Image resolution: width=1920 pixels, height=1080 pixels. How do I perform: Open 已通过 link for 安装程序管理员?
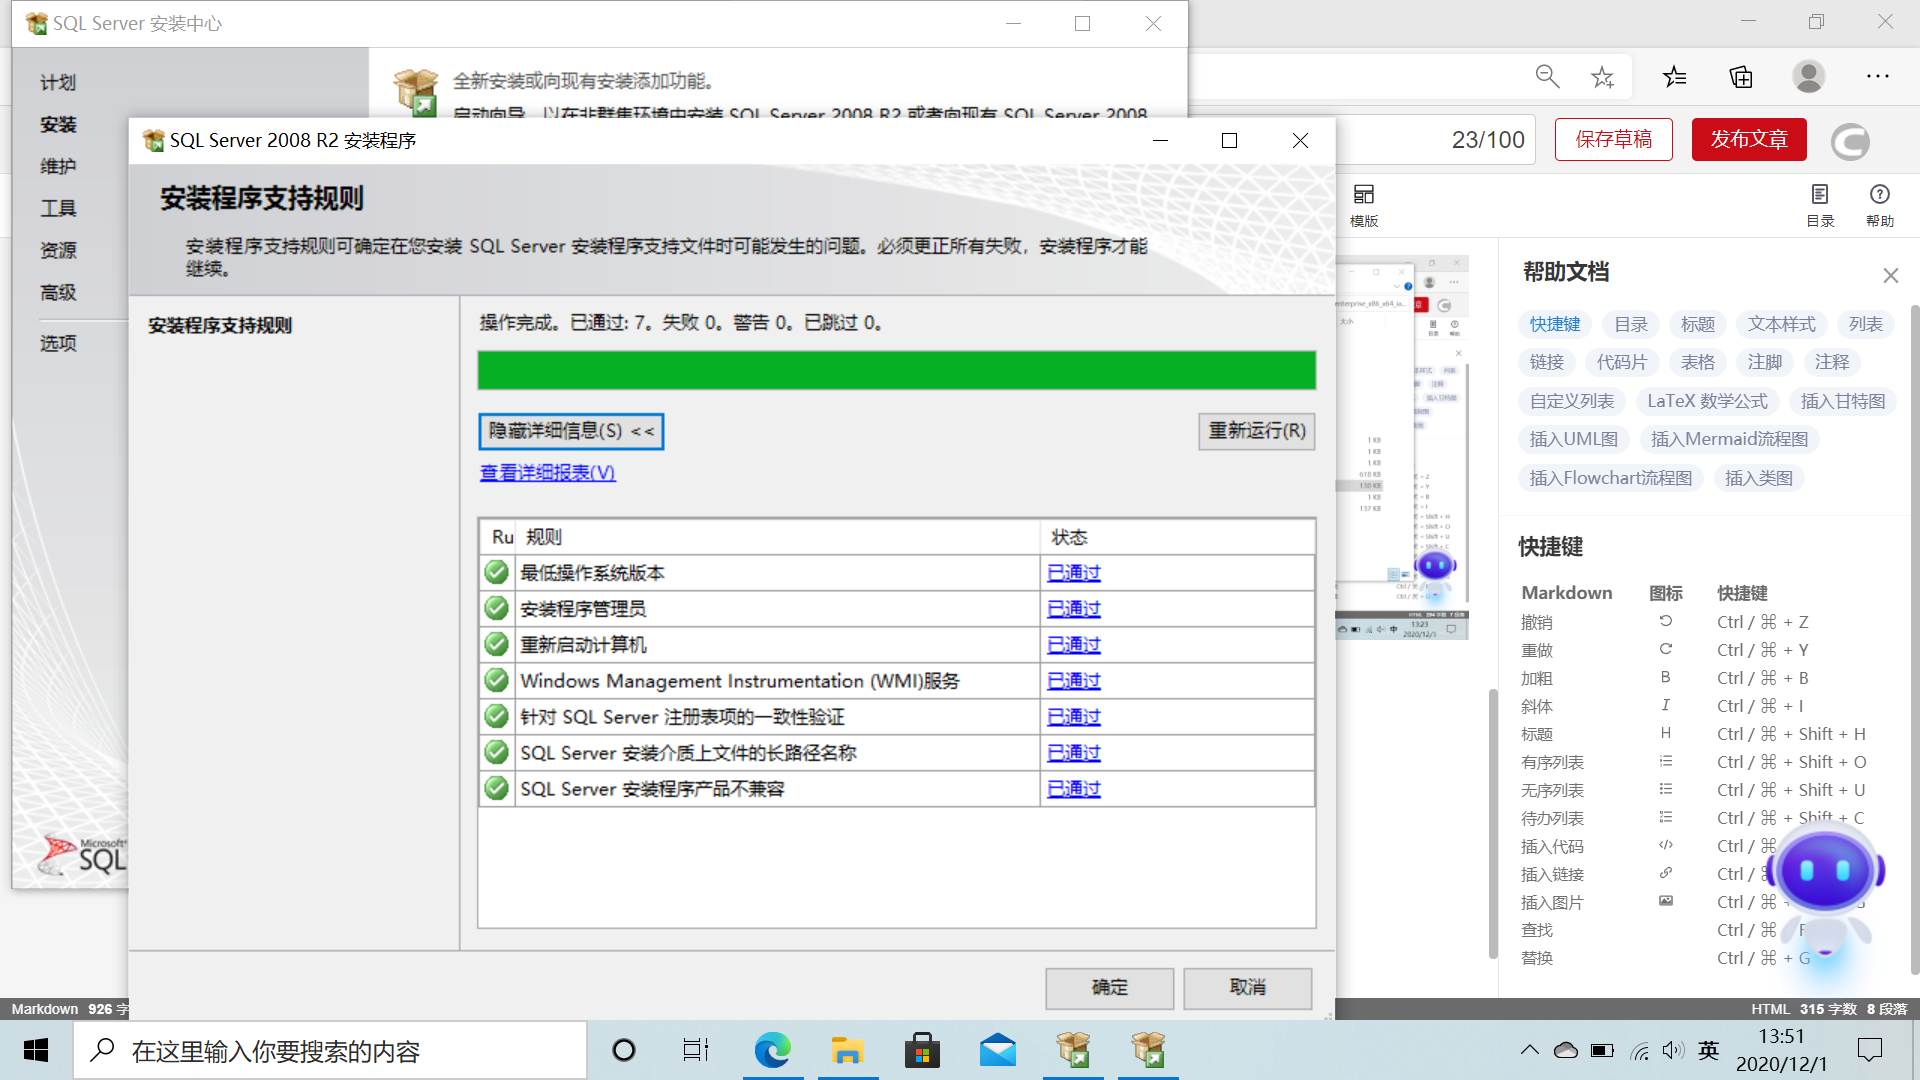[1074, 609]
